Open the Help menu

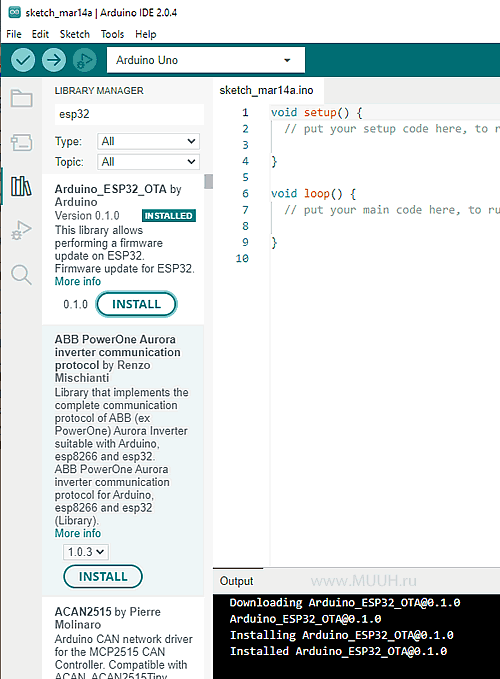[145, 34]
